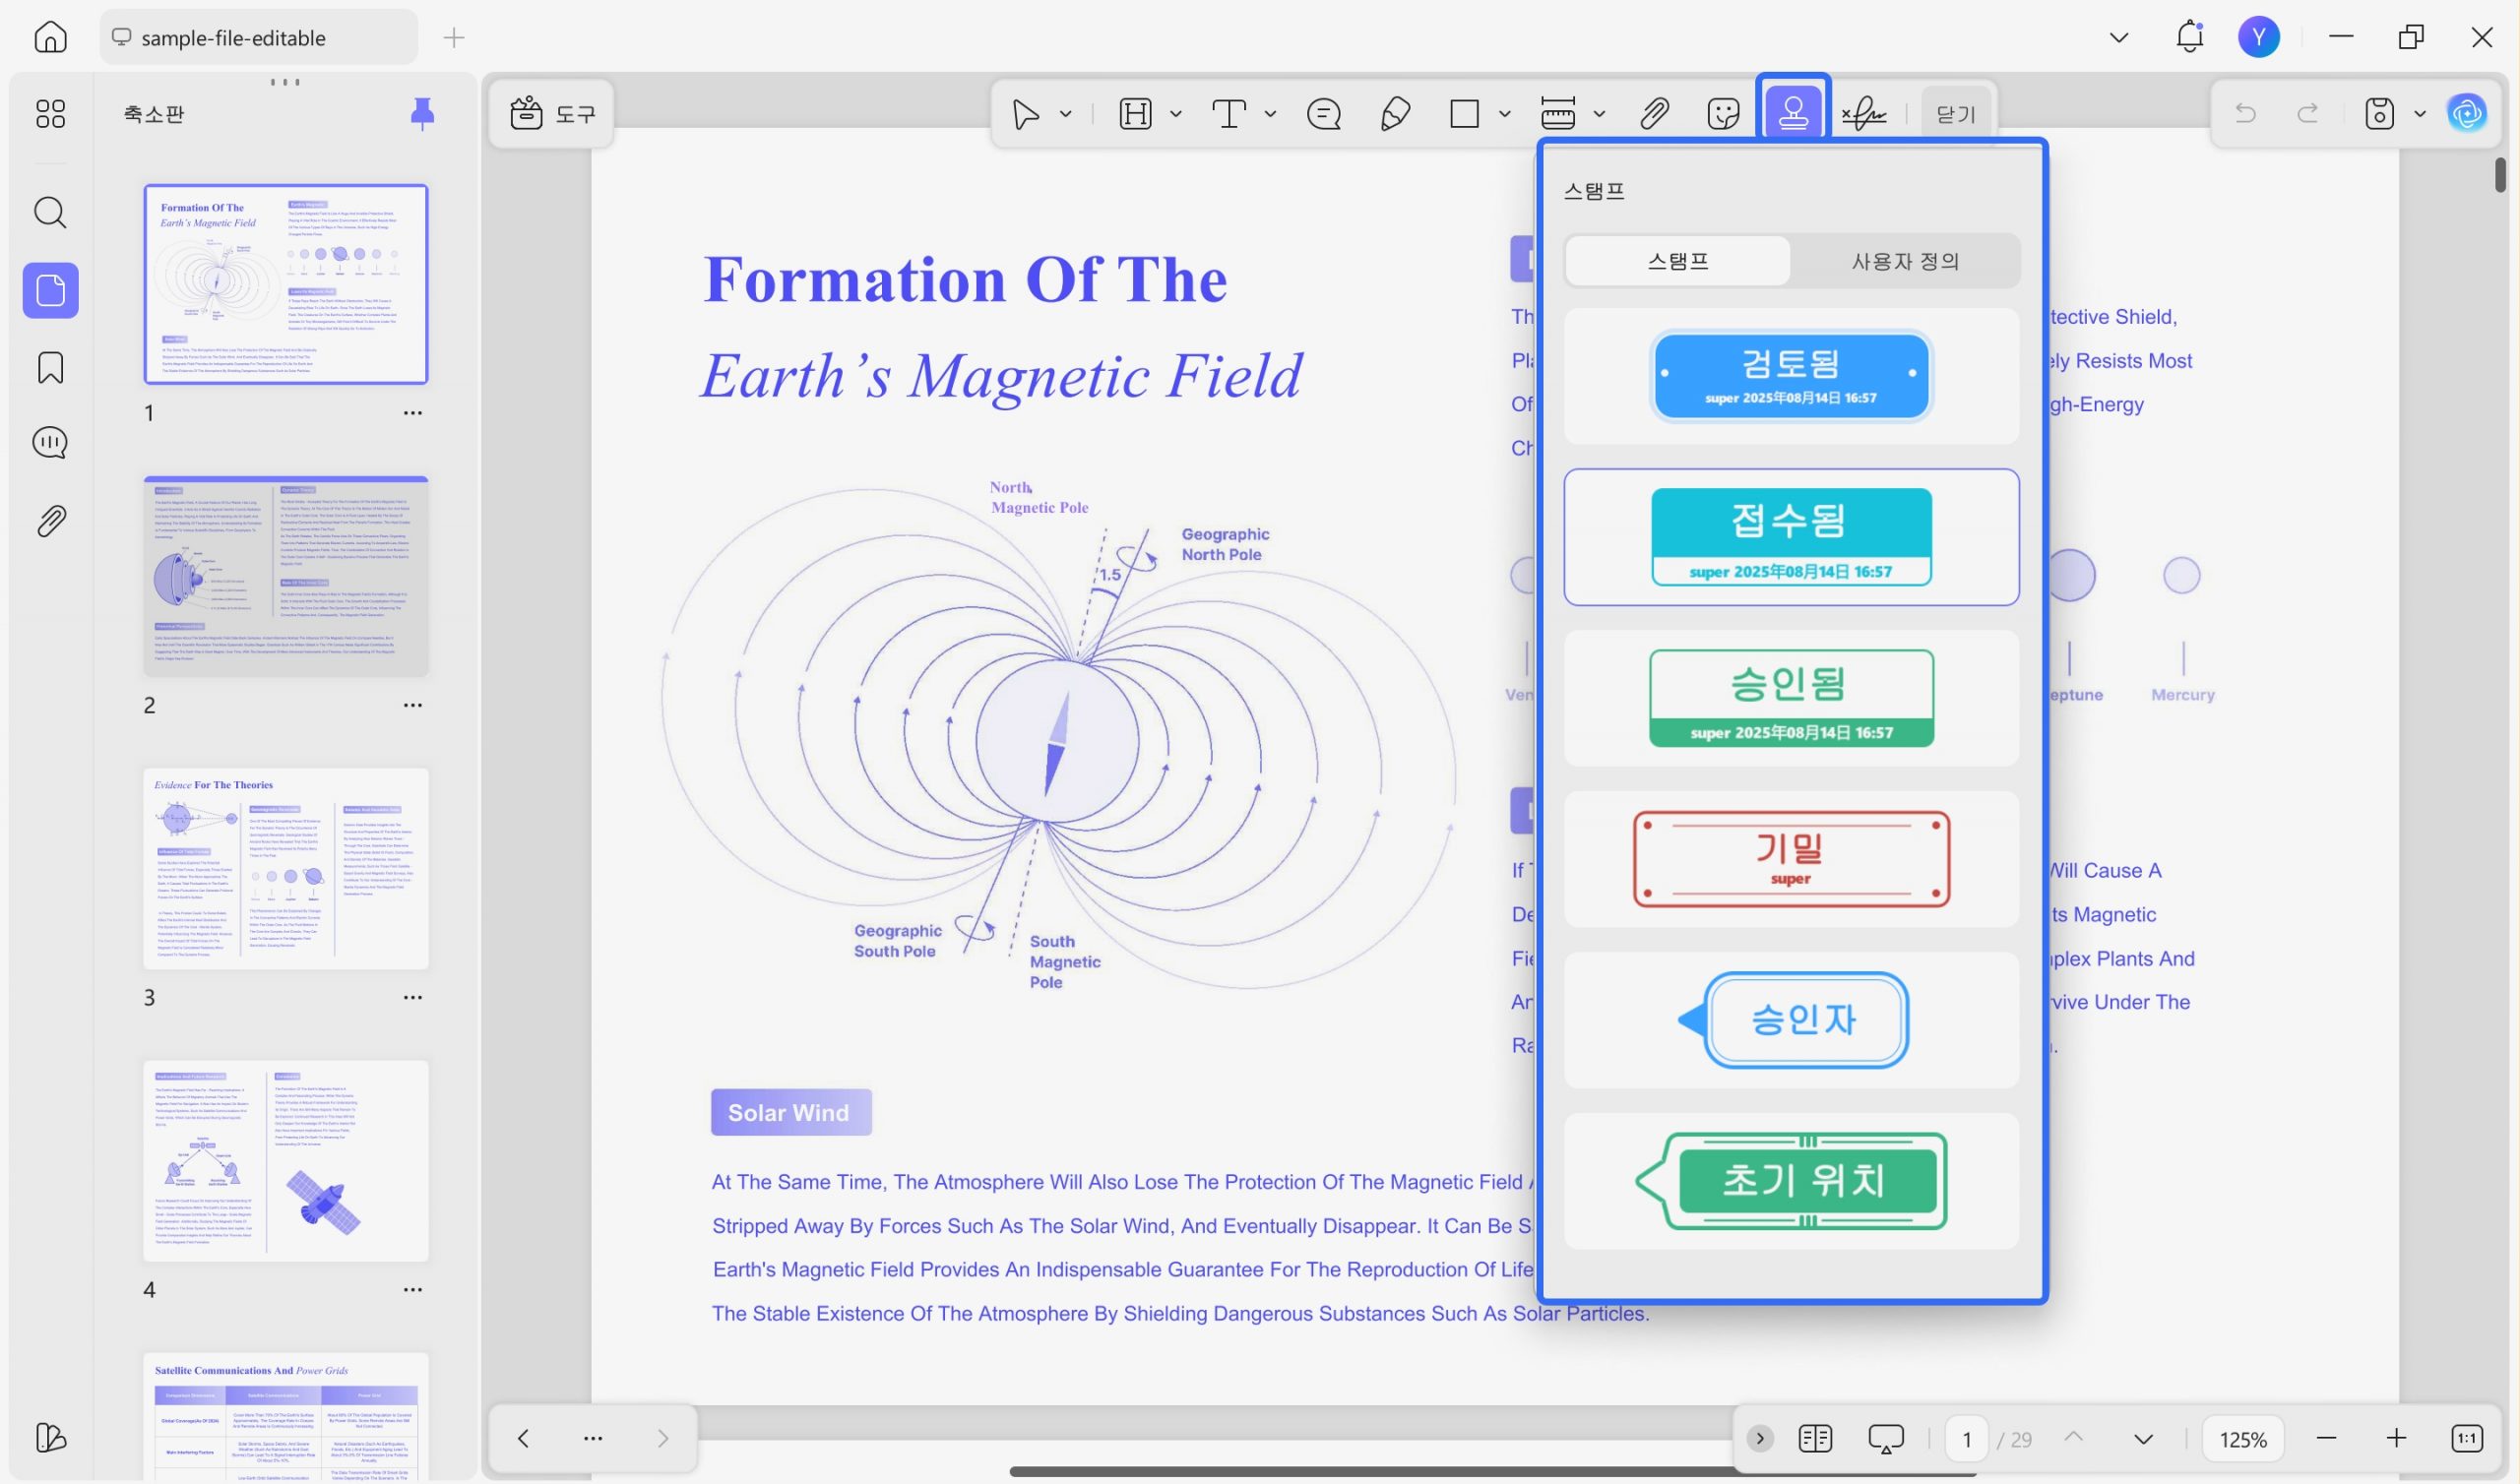This screenshot has width=2520, height=1484.
Task: Go to next page arrow
Action: [2143, 1438]
